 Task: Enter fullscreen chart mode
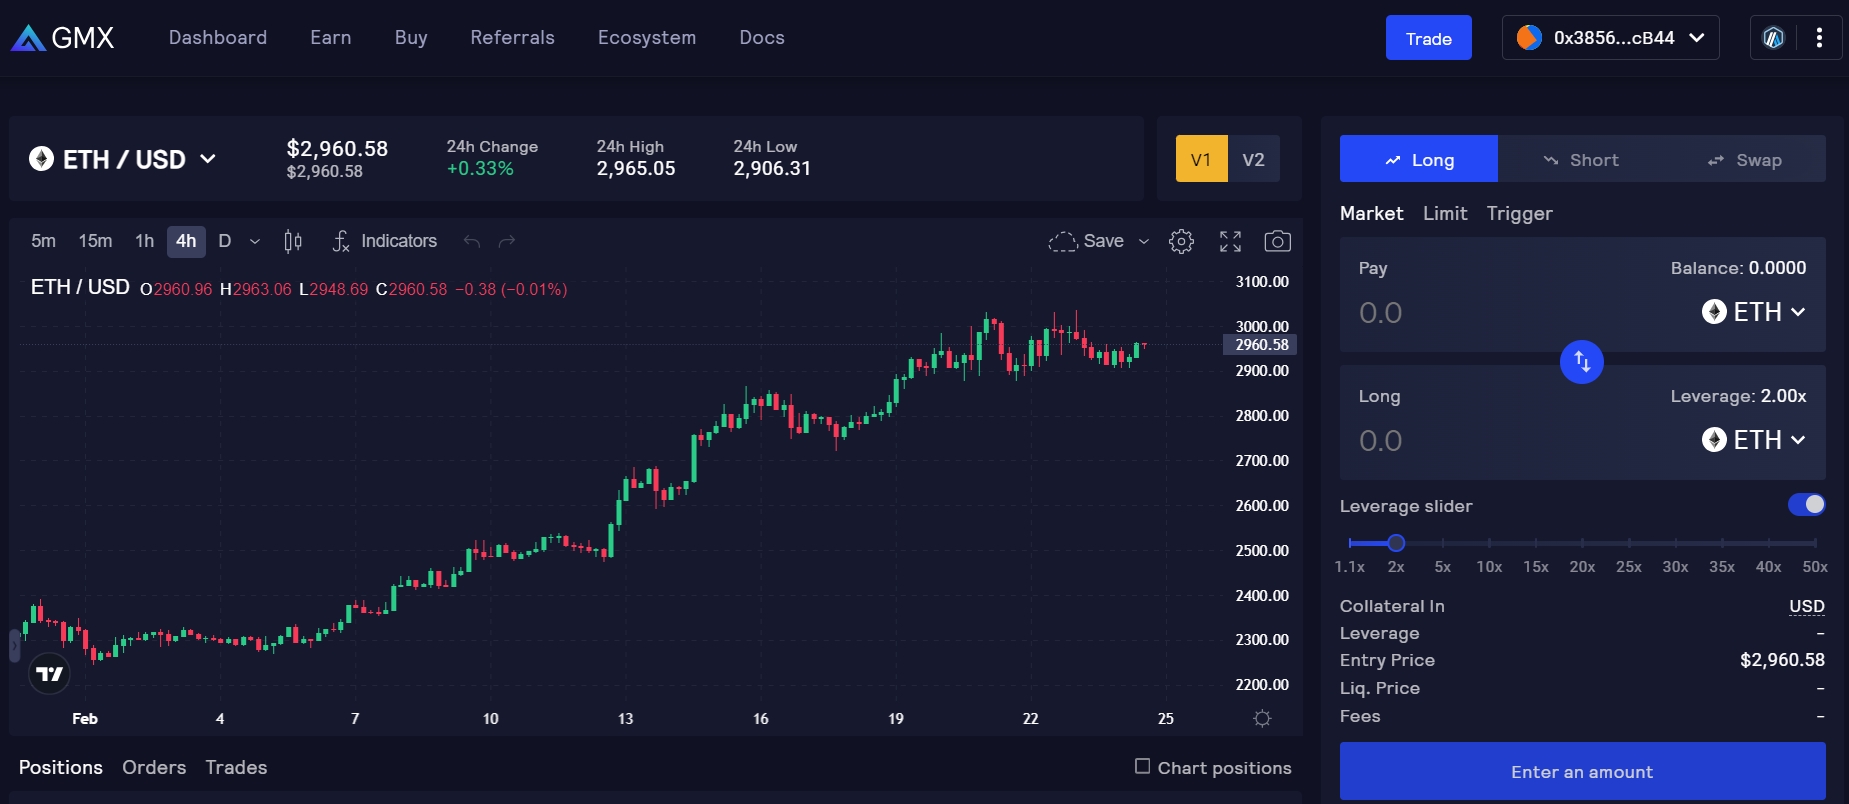click(1230, 241)
